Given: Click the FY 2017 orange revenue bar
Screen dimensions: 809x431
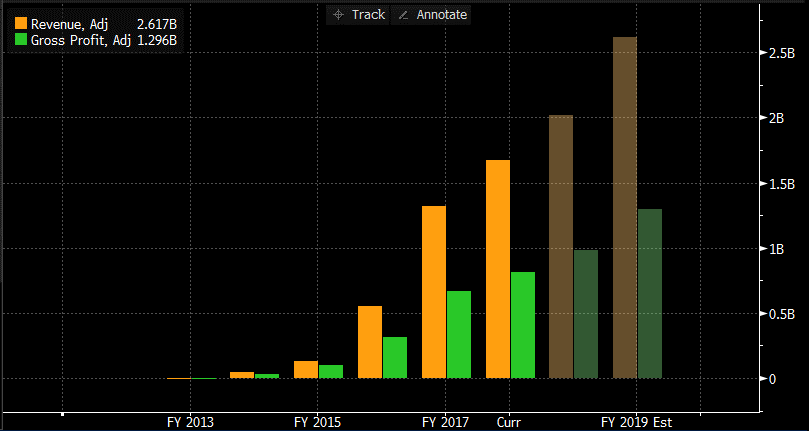Looking at the screenshot, I should (434, 292).
